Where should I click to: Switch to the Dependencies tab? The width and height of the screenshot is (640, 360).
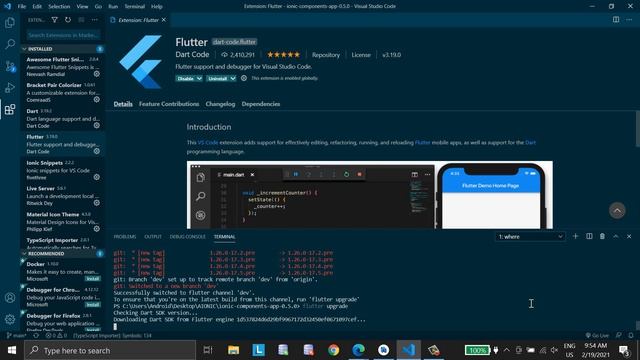261,104
